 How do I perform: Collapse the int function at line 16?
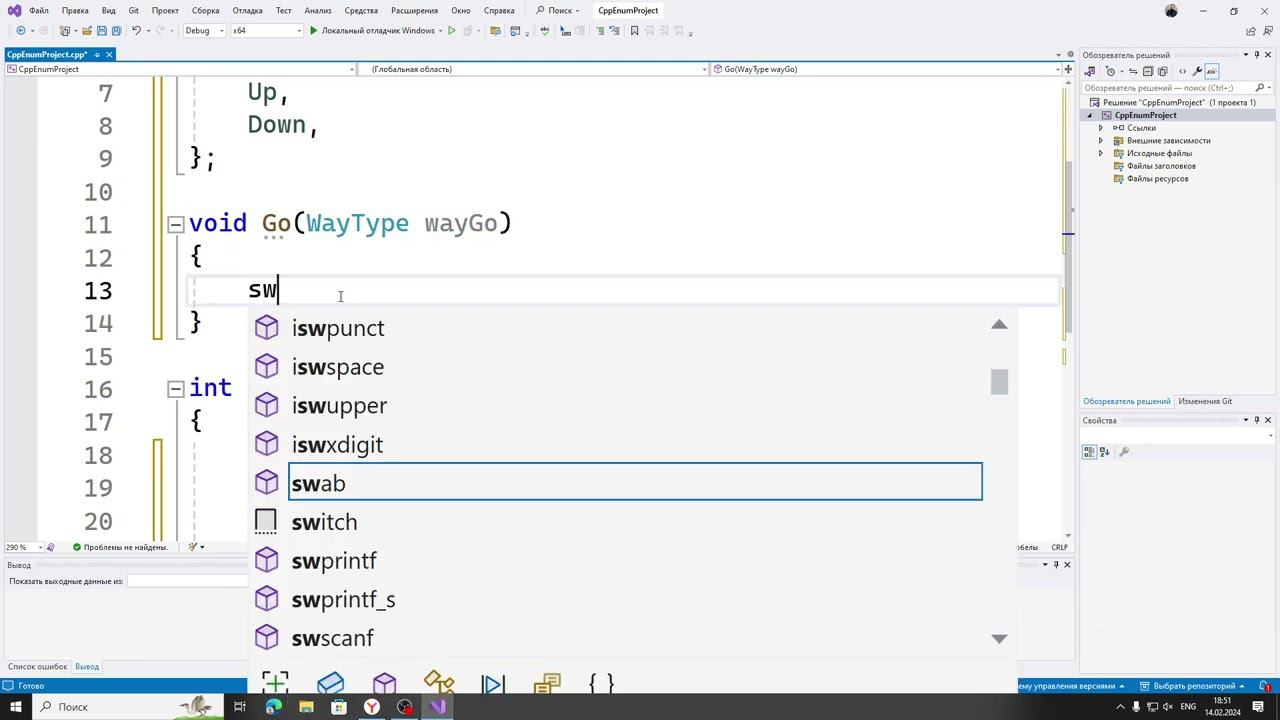point(175,389)
